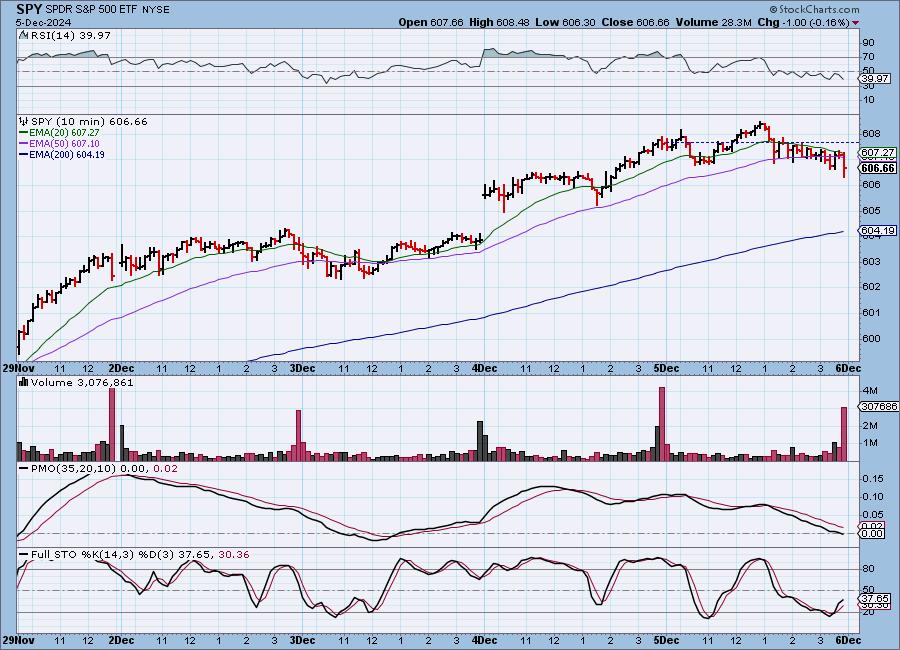The width and height of the screenshot is (900, 650).
Task: Click the 29Nov label on bottom stochastic axis
Action: pyautogui.click(x=18, y=640)
